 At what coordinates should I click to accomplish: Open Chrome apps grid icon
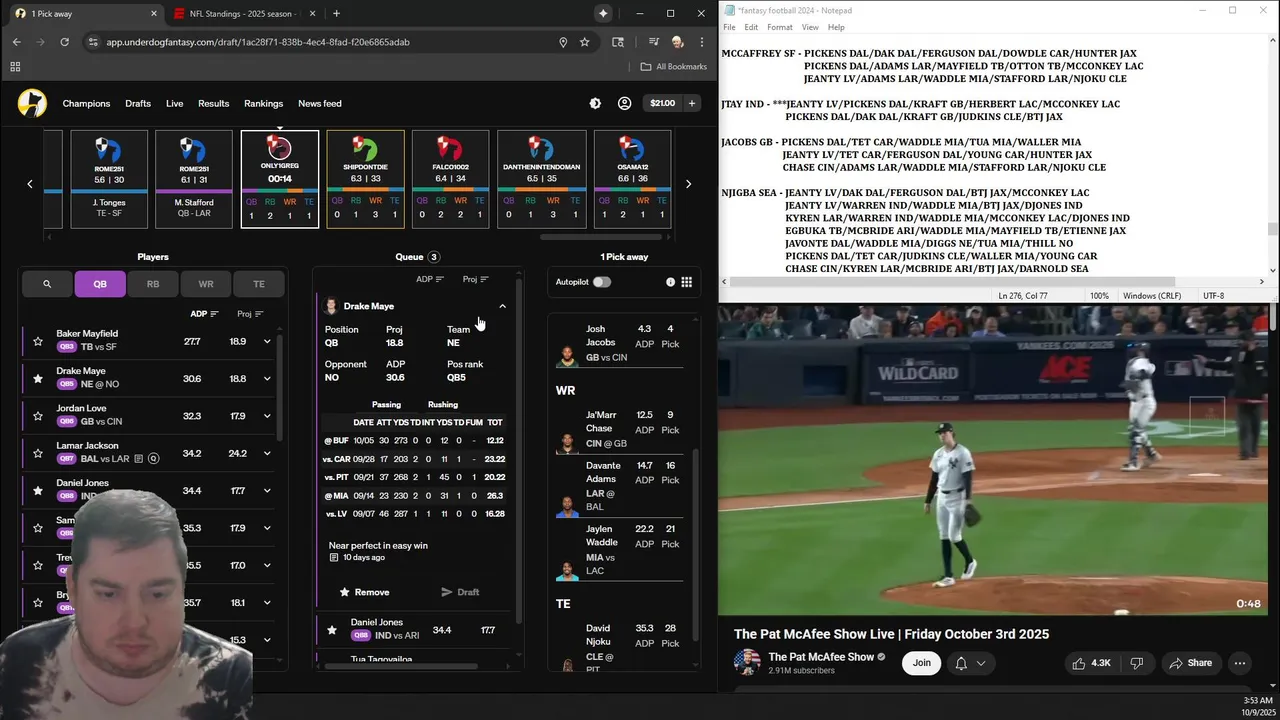pyautogui.click(x=15, y=67)
